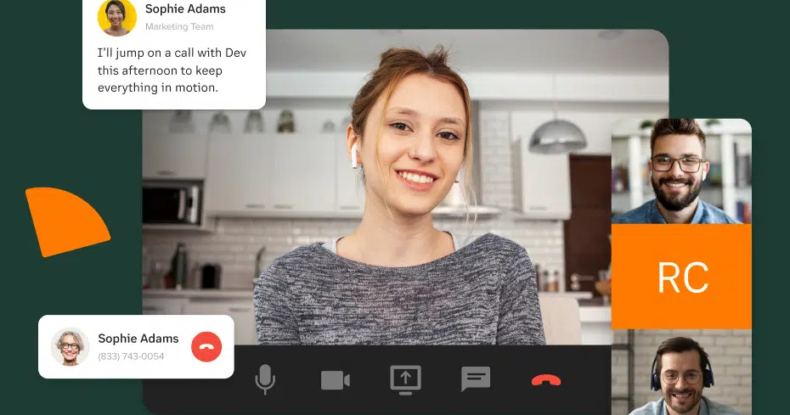Hang up using the toolbar's red phone
The image size is (790, 415).
pyautogui.click(x=546, y=380)
